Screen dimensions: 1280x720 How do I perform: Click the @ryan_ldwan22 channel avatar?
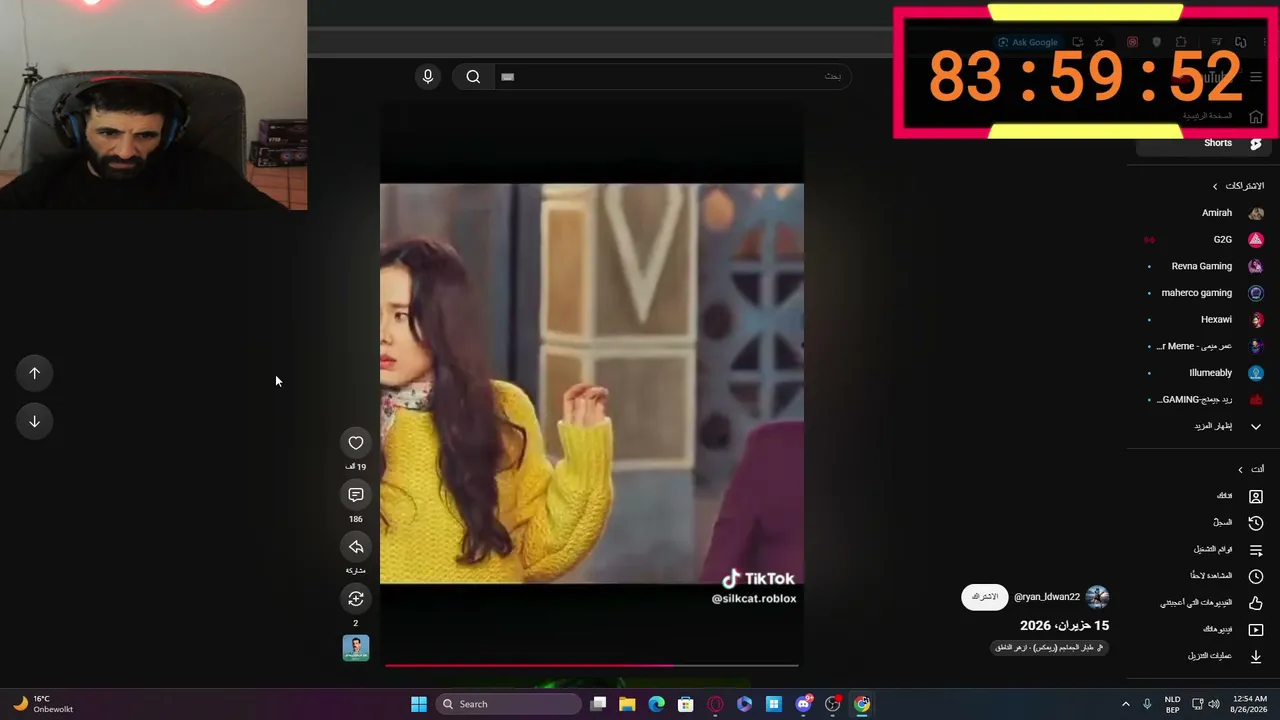(x=1097, y=597)
